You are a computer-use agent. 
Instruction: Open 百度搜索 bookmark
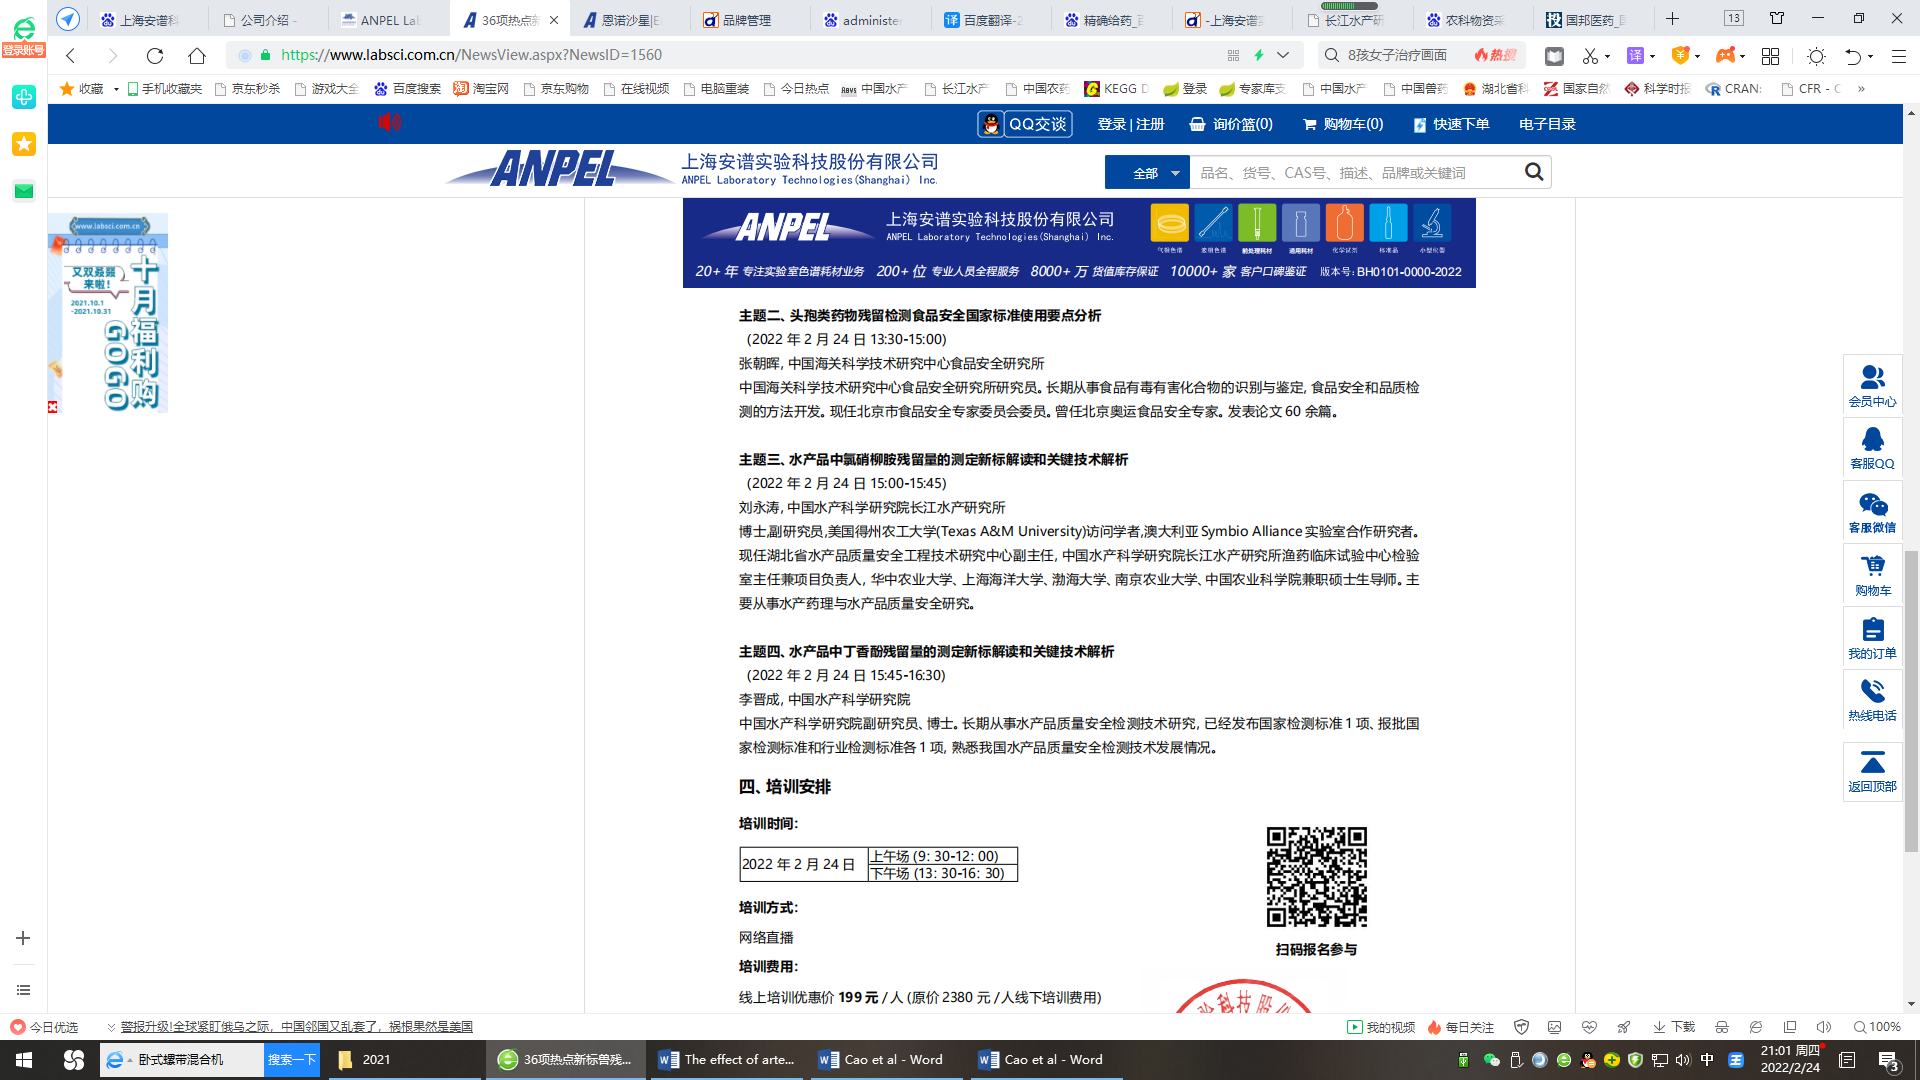407,89
